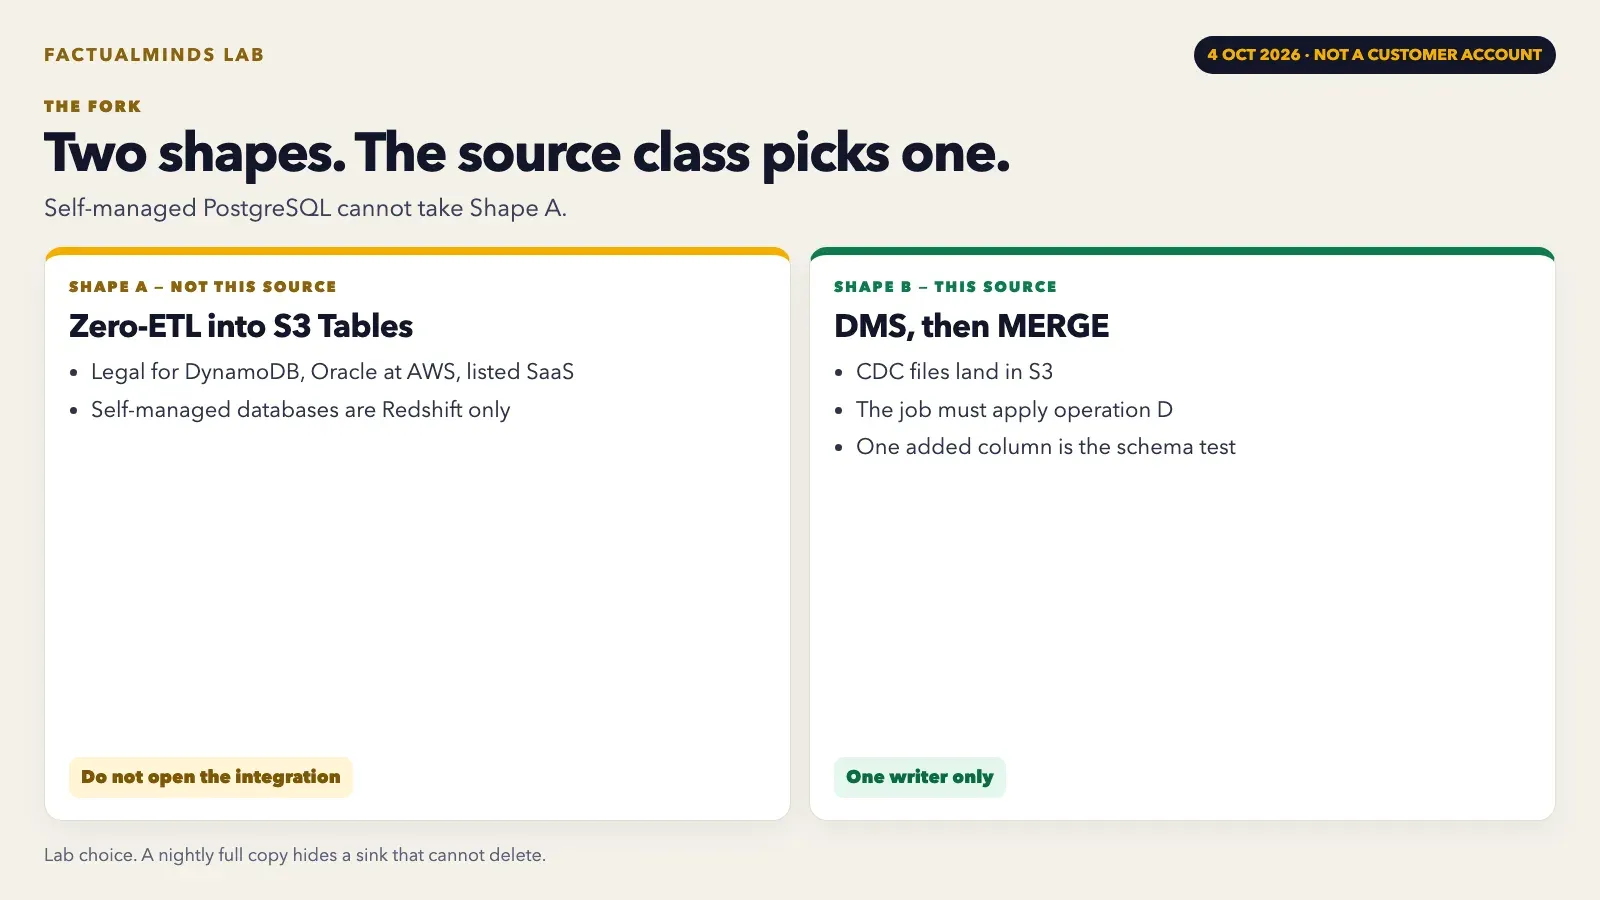
Task: Select the bullet 'CDC files land in S3'
Action: 954,372
